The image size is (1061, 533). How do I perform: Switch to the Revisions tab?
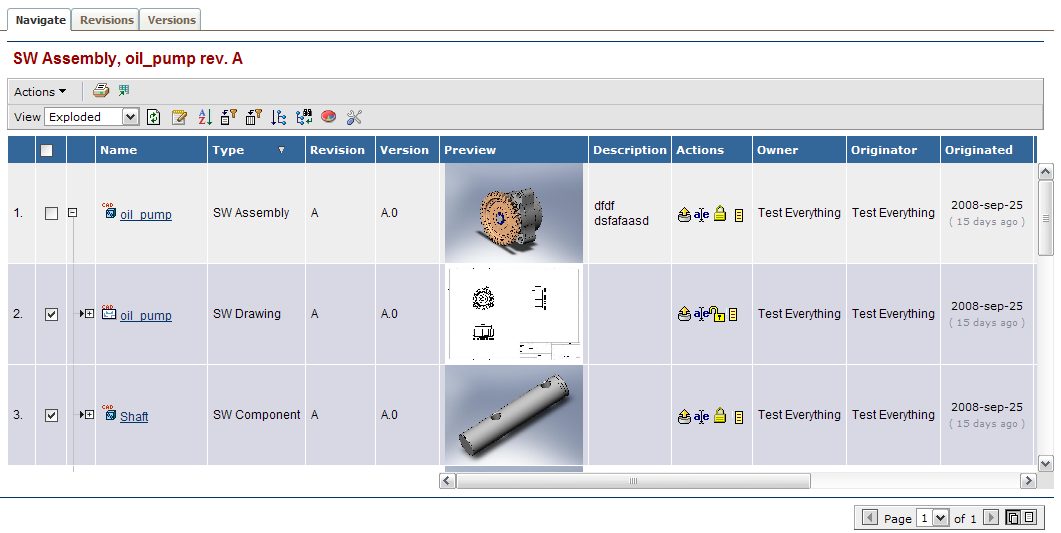click(x=106, y=20)
